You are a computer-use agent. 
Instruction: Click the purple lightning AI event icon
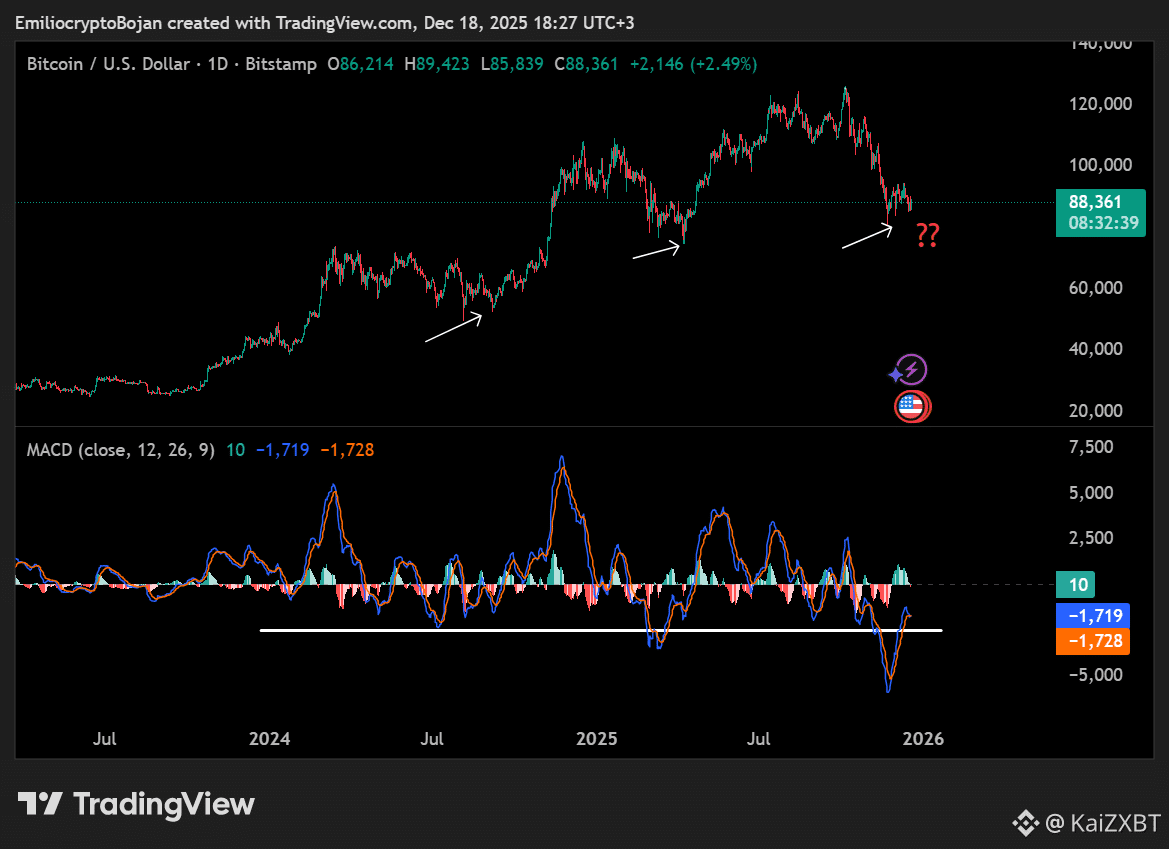tap(912, 368)
